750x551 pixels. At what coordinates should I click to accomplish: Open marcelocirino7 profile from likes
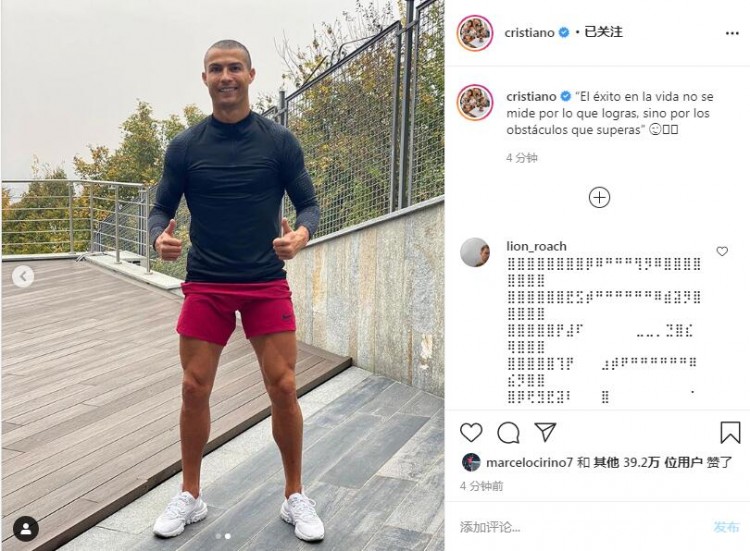(x=529, y=463)
